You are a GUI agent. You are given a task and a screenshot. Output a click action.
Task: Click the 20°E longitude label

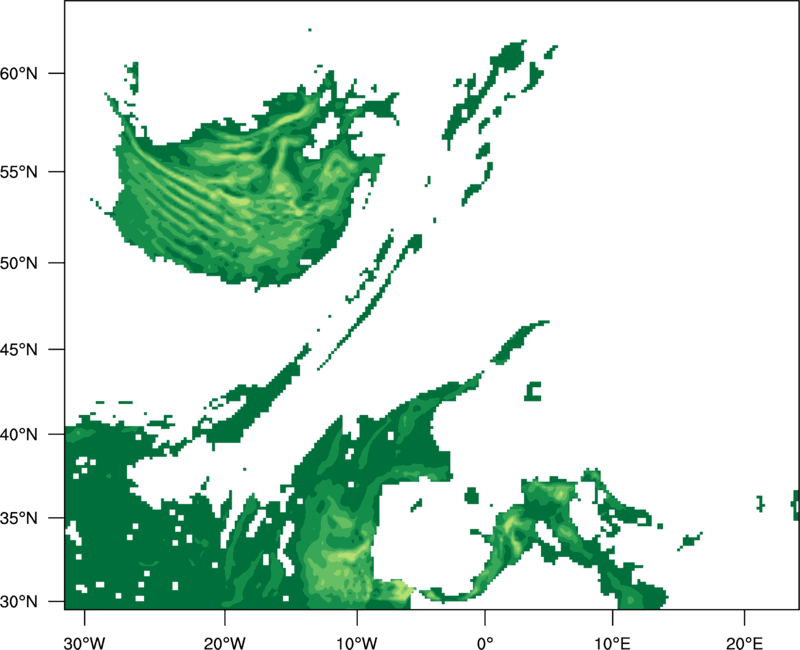click(744, 643)
